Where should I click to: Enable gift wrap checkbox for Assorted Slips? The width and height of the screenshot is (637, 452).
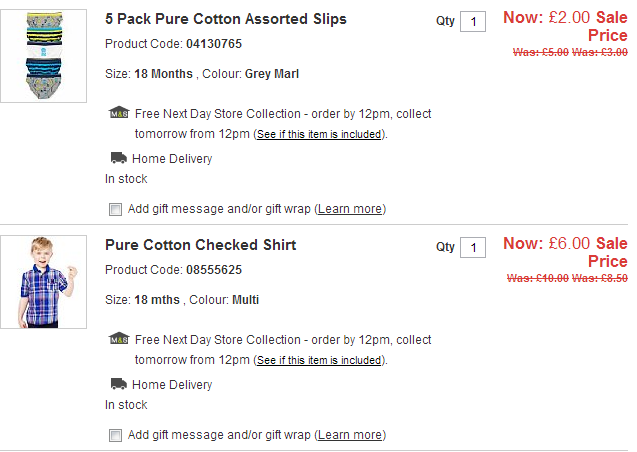coord(115,209)
